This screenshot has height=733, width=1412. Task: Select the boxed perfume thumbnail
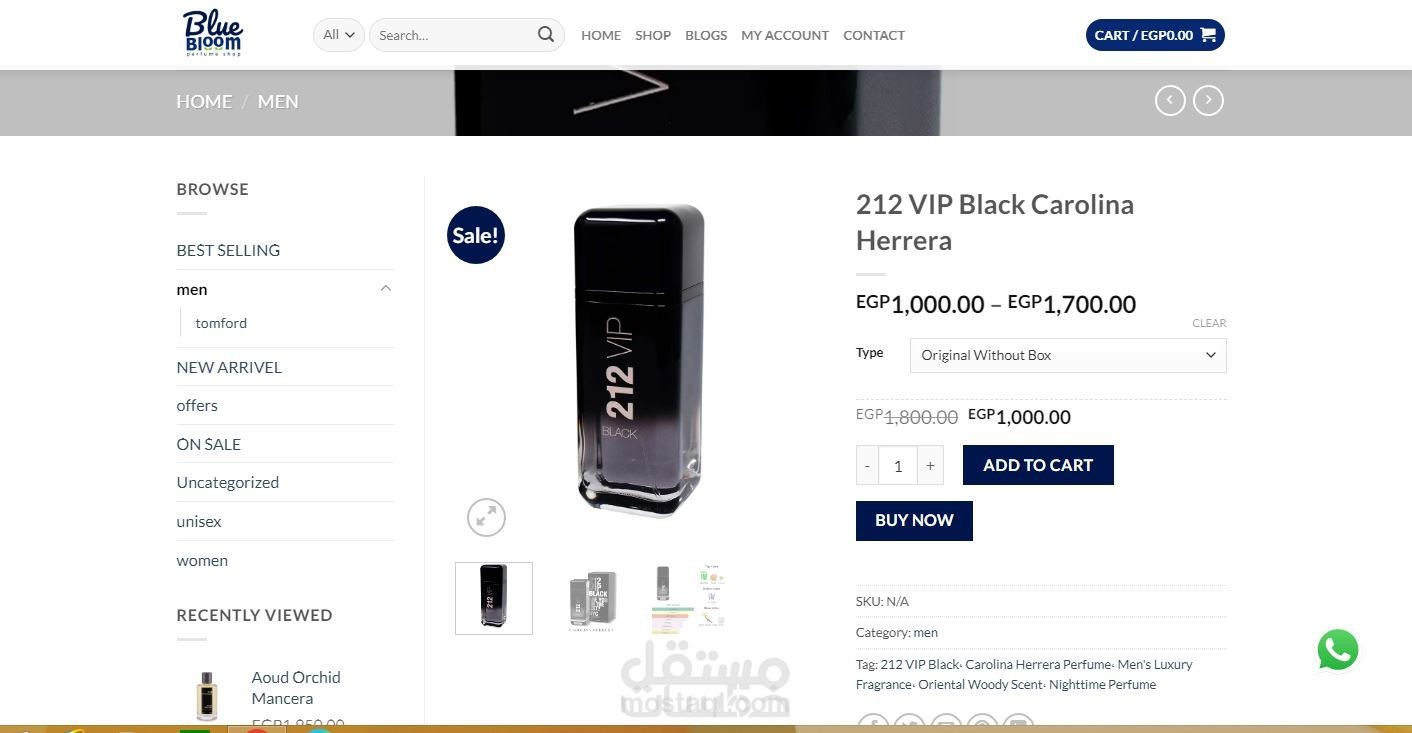click(x=593, y=599)
